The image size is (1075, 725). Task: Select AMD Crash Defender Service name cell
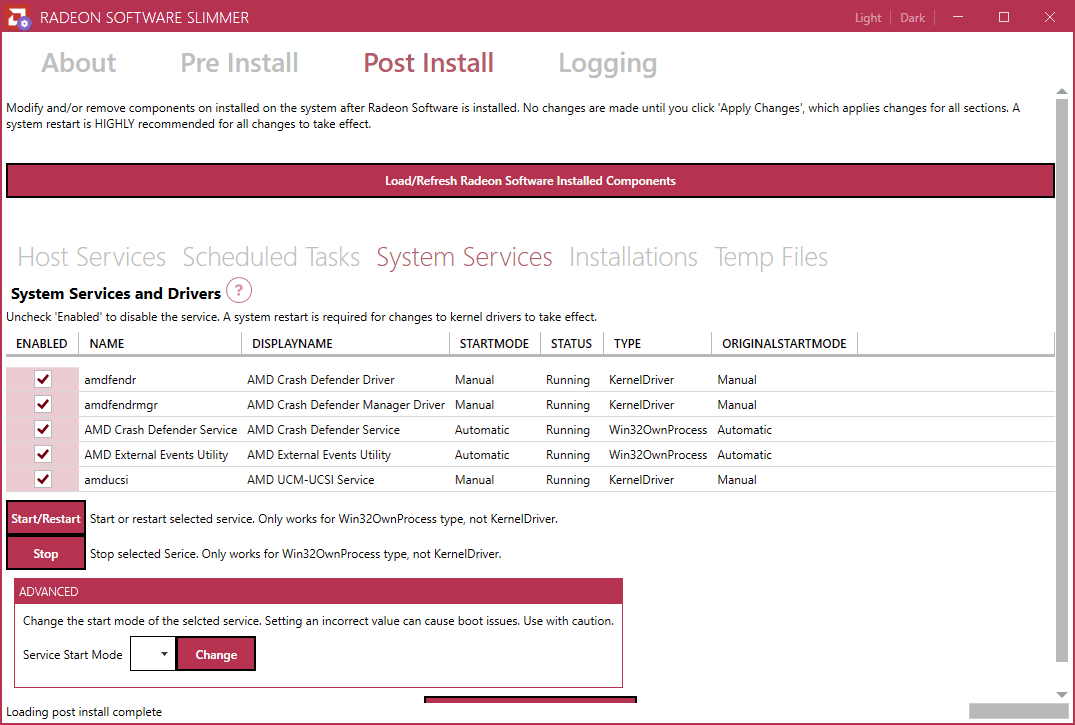tap(160, 429)
